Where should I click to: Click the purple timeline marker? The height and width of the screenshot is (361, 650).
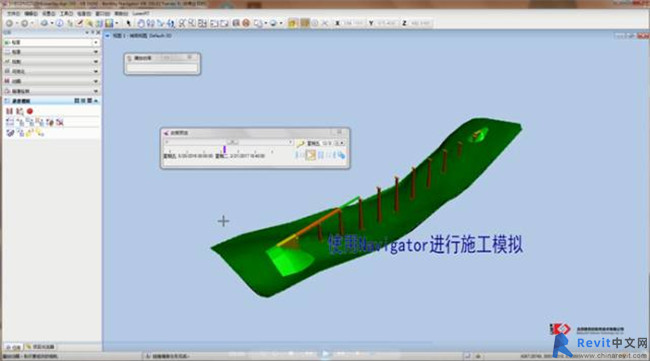(x=224, y=149)
